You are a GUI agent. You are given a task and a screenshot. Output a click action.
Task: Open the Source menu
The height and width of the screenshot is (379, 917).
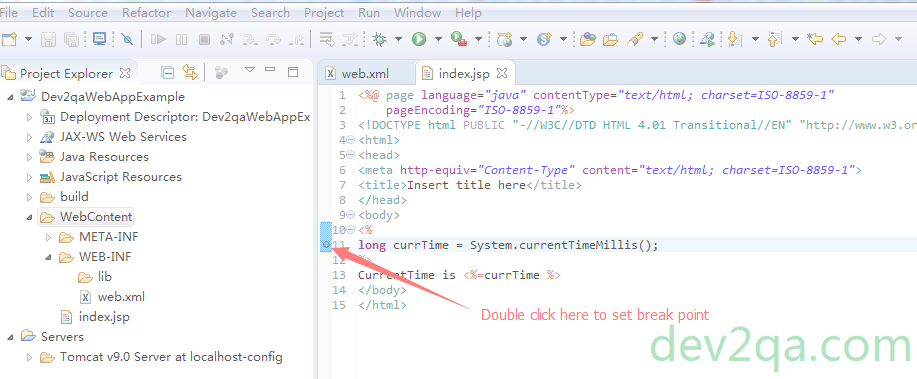(x=88, y=12)
